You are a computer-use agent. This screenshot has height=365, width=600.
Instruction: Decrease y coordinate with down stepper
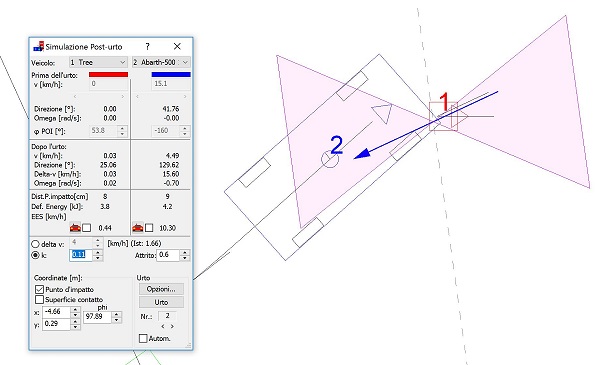pyautogui.click(x=76, y=327)
